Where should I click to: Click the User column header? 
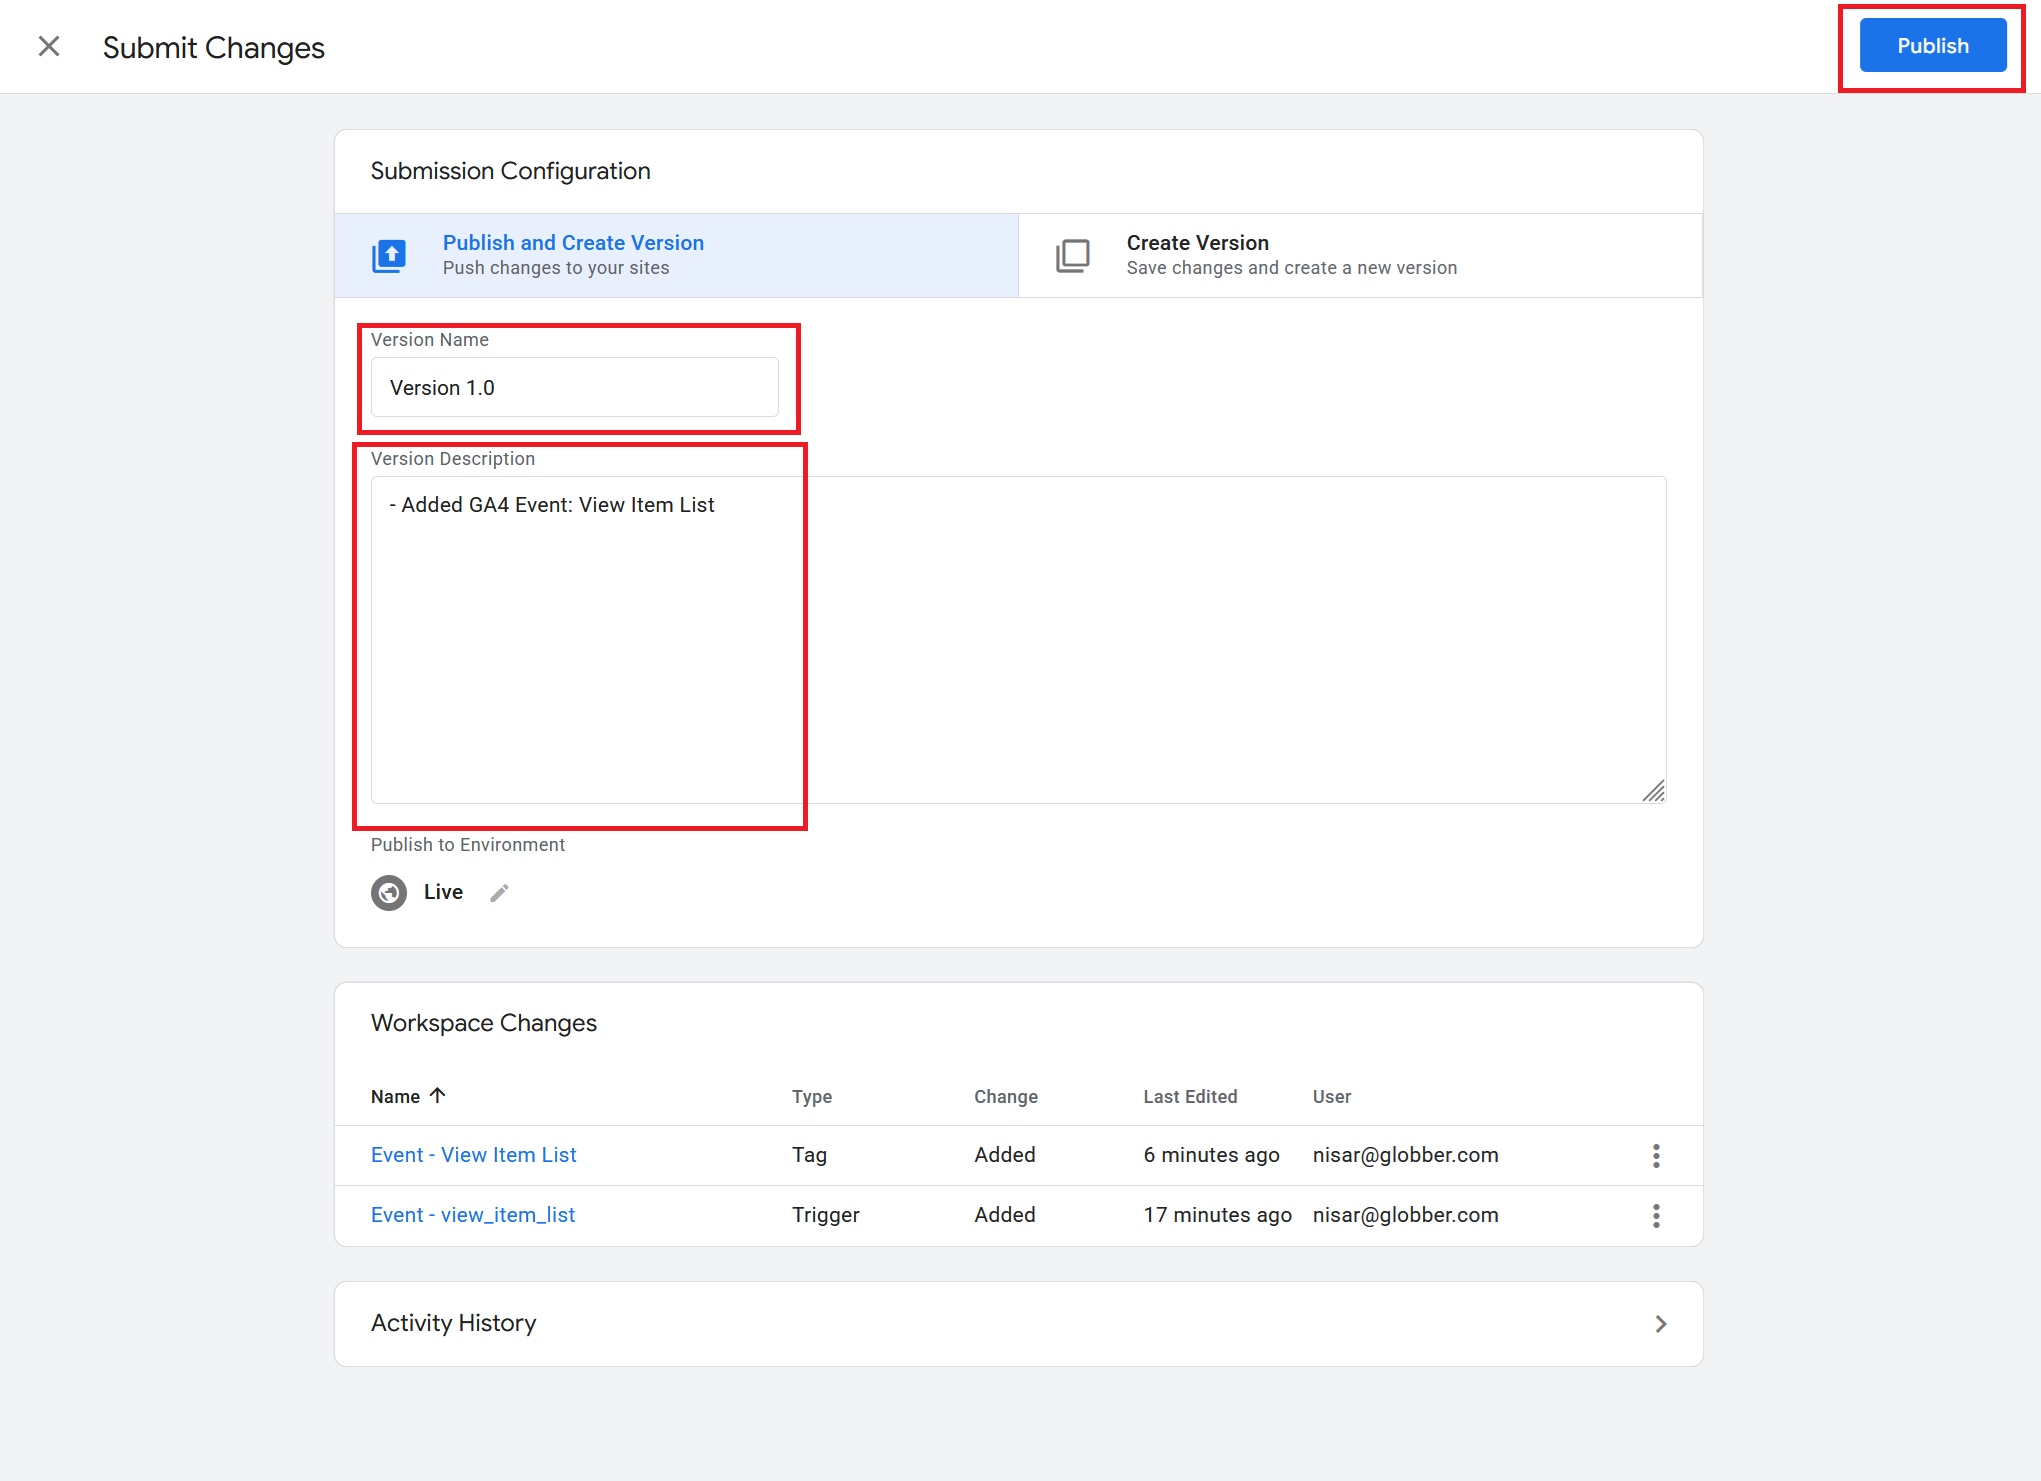coord(1332,1097)
